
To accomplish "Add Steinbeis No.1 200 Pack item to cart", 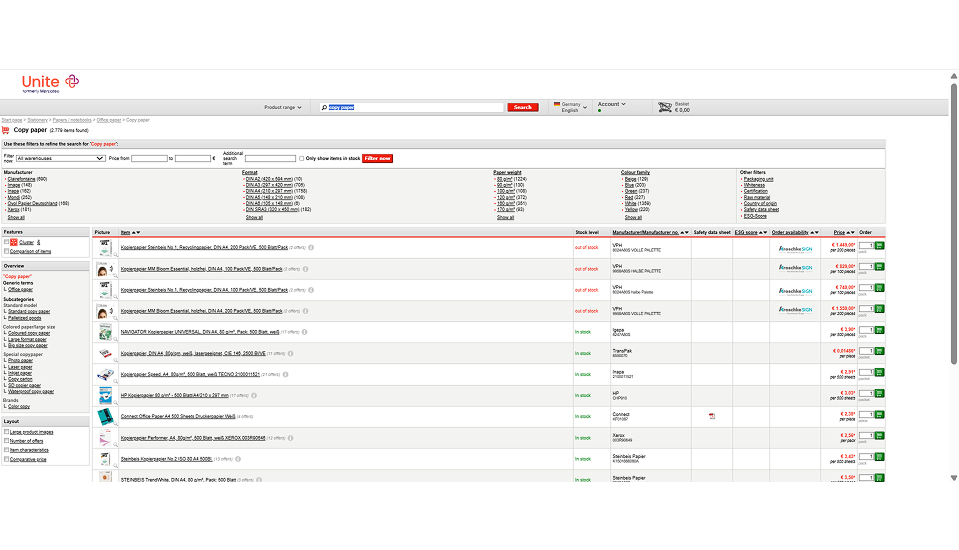I will coord(879,245).
